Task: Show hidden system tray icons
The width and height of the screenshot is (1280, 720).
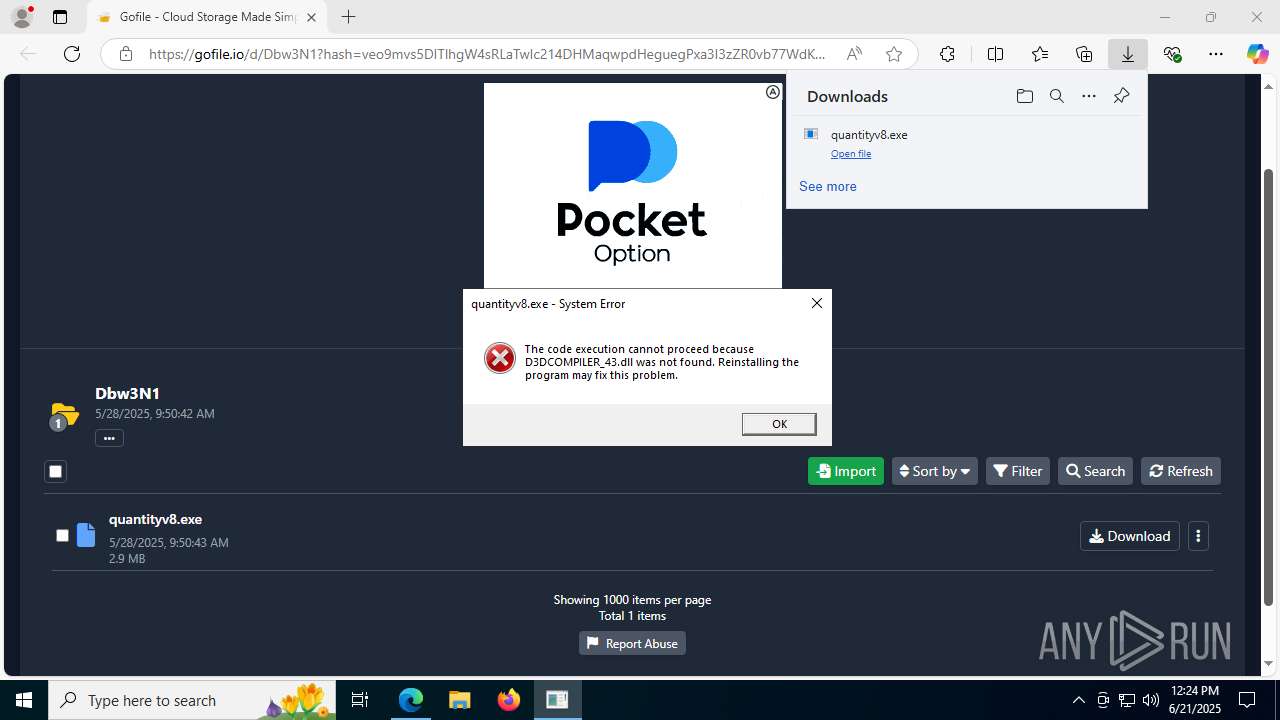Action: point(1078,700)
